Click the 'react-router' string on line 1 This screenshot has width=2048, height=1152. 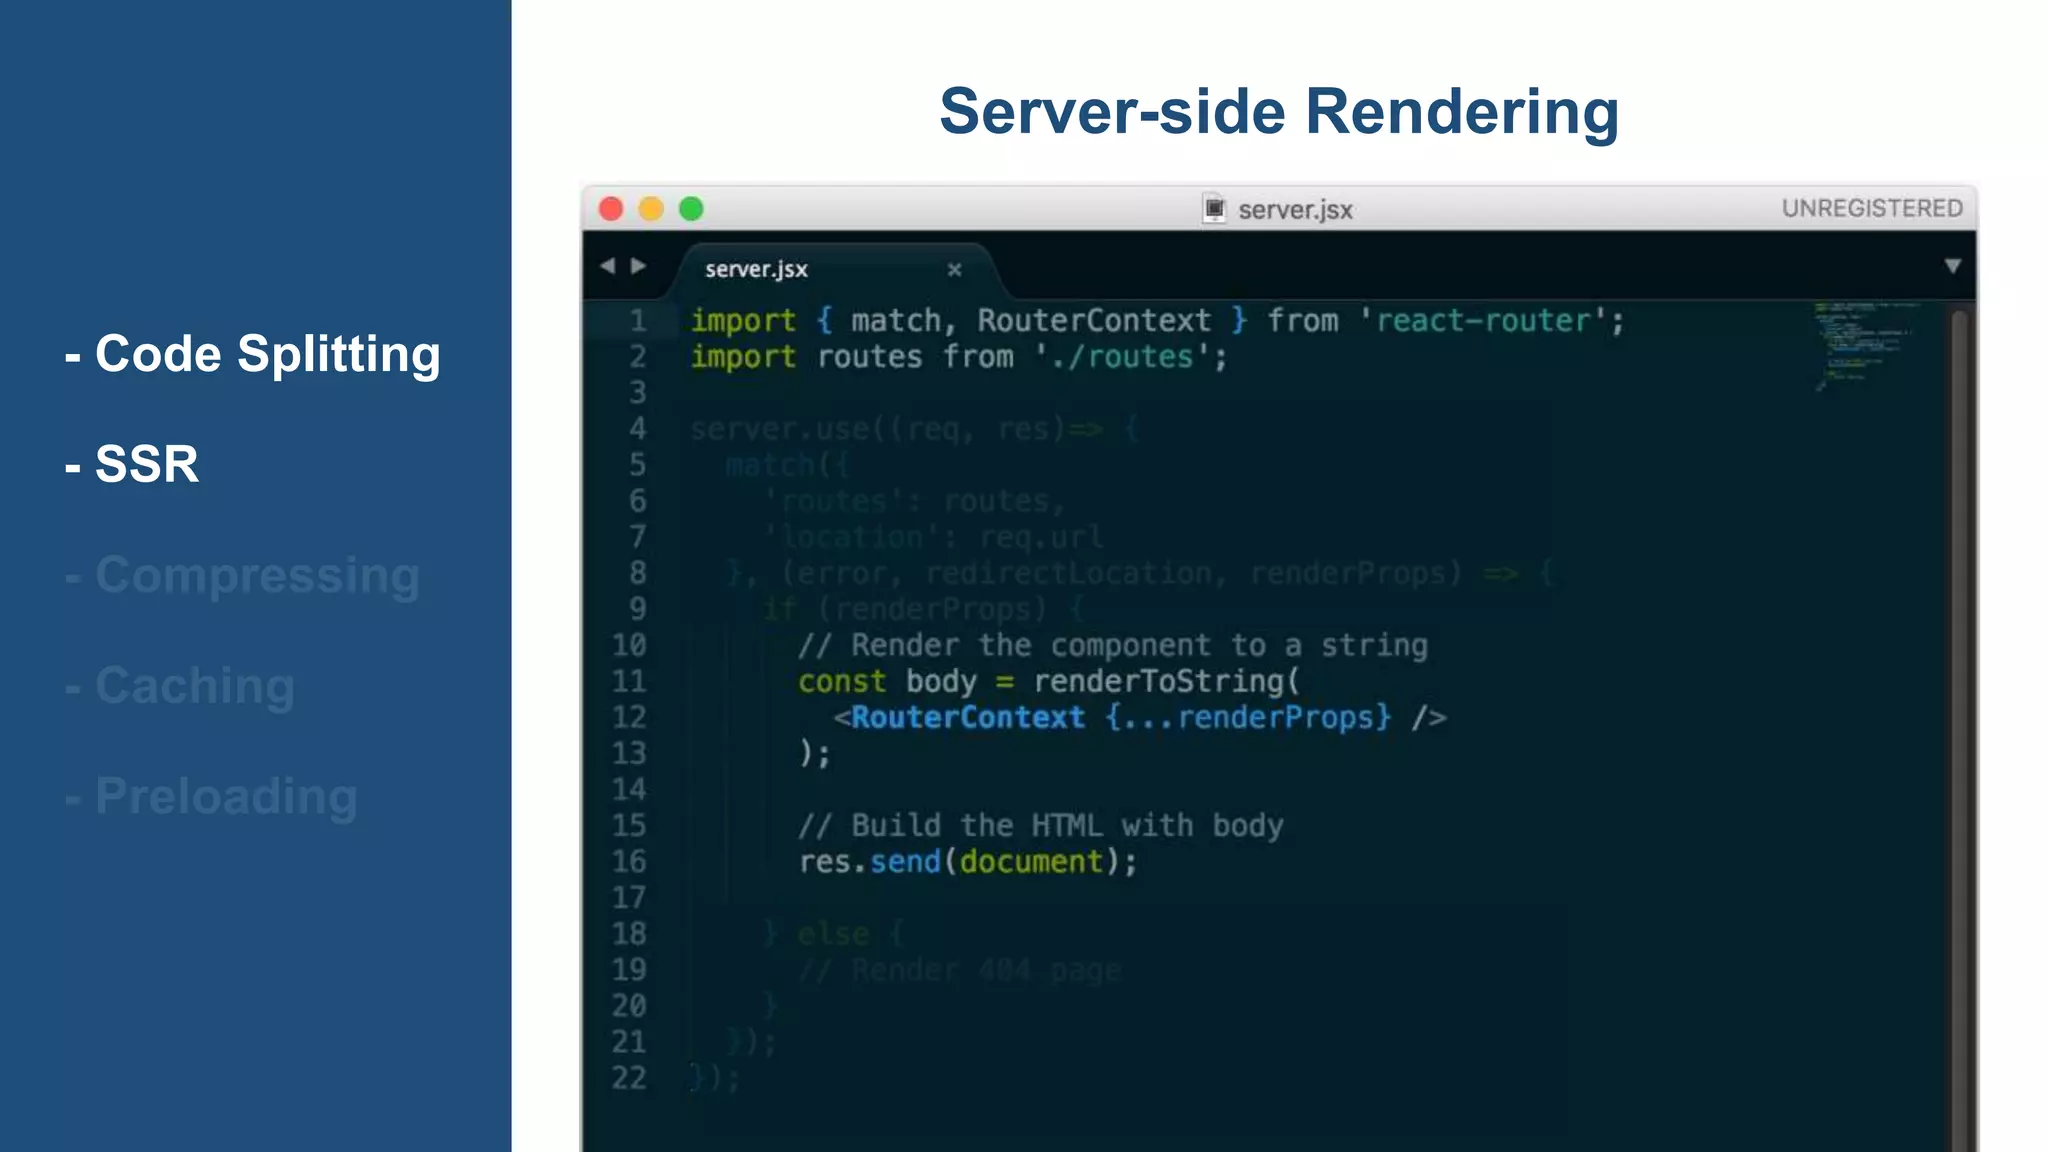(1483, 321)
